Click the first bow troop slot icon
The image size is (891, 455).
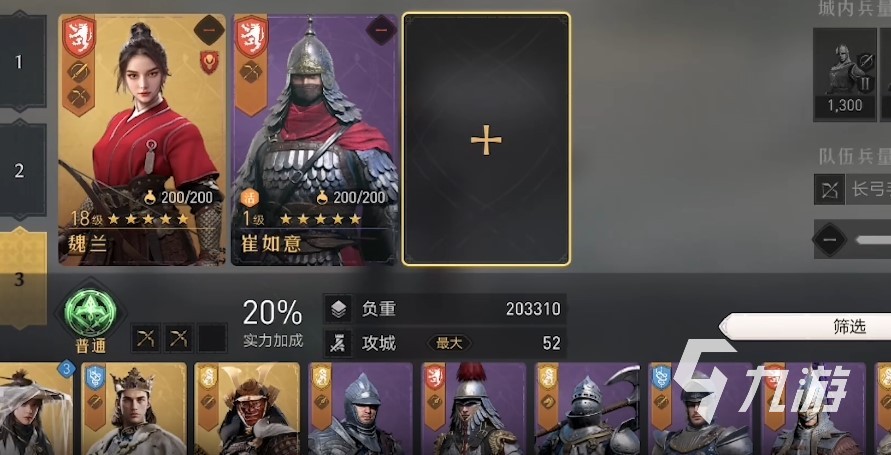coord(145,339)
